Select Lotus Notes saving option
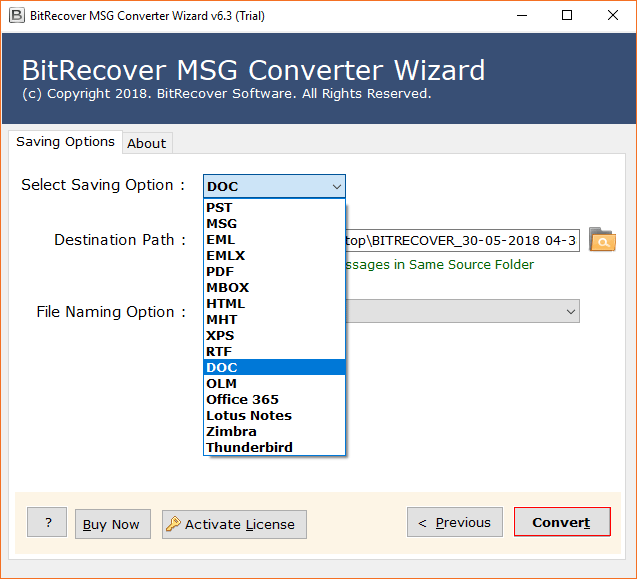The image size is (637, 579). pyautogui.click(x=274, y=415)
